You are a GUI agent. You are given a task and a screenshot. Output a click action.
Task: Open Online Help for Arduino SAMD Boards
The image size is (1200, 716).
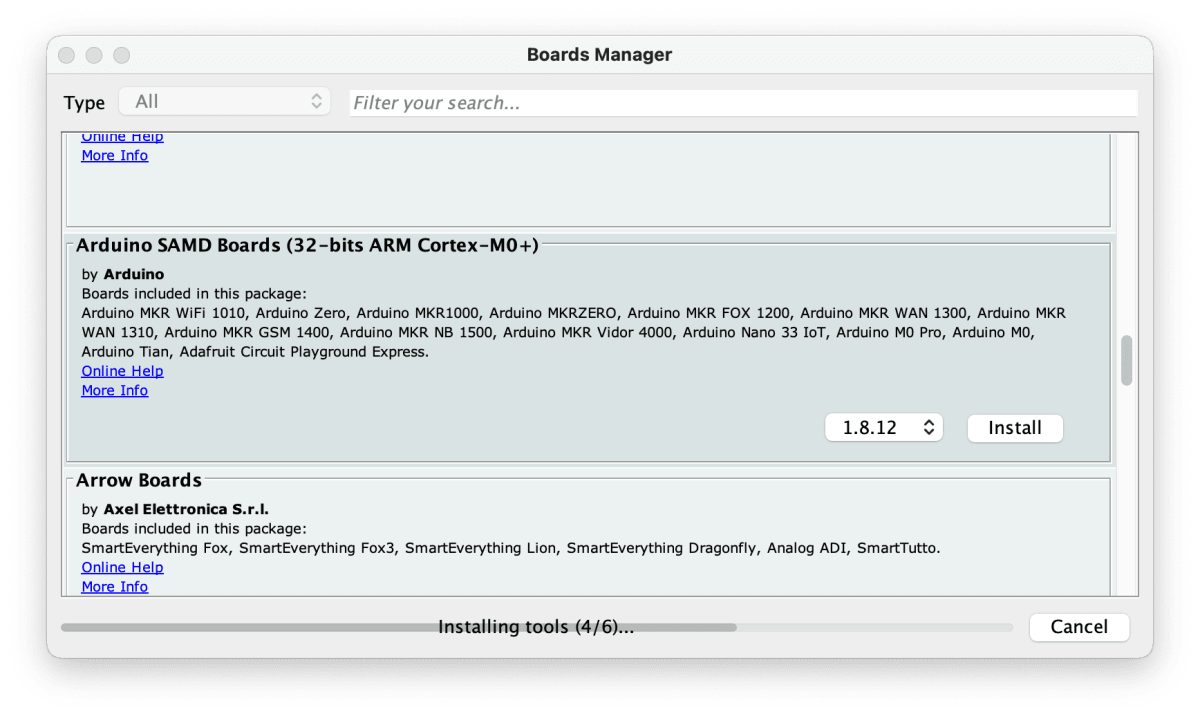tap(122, 371)
